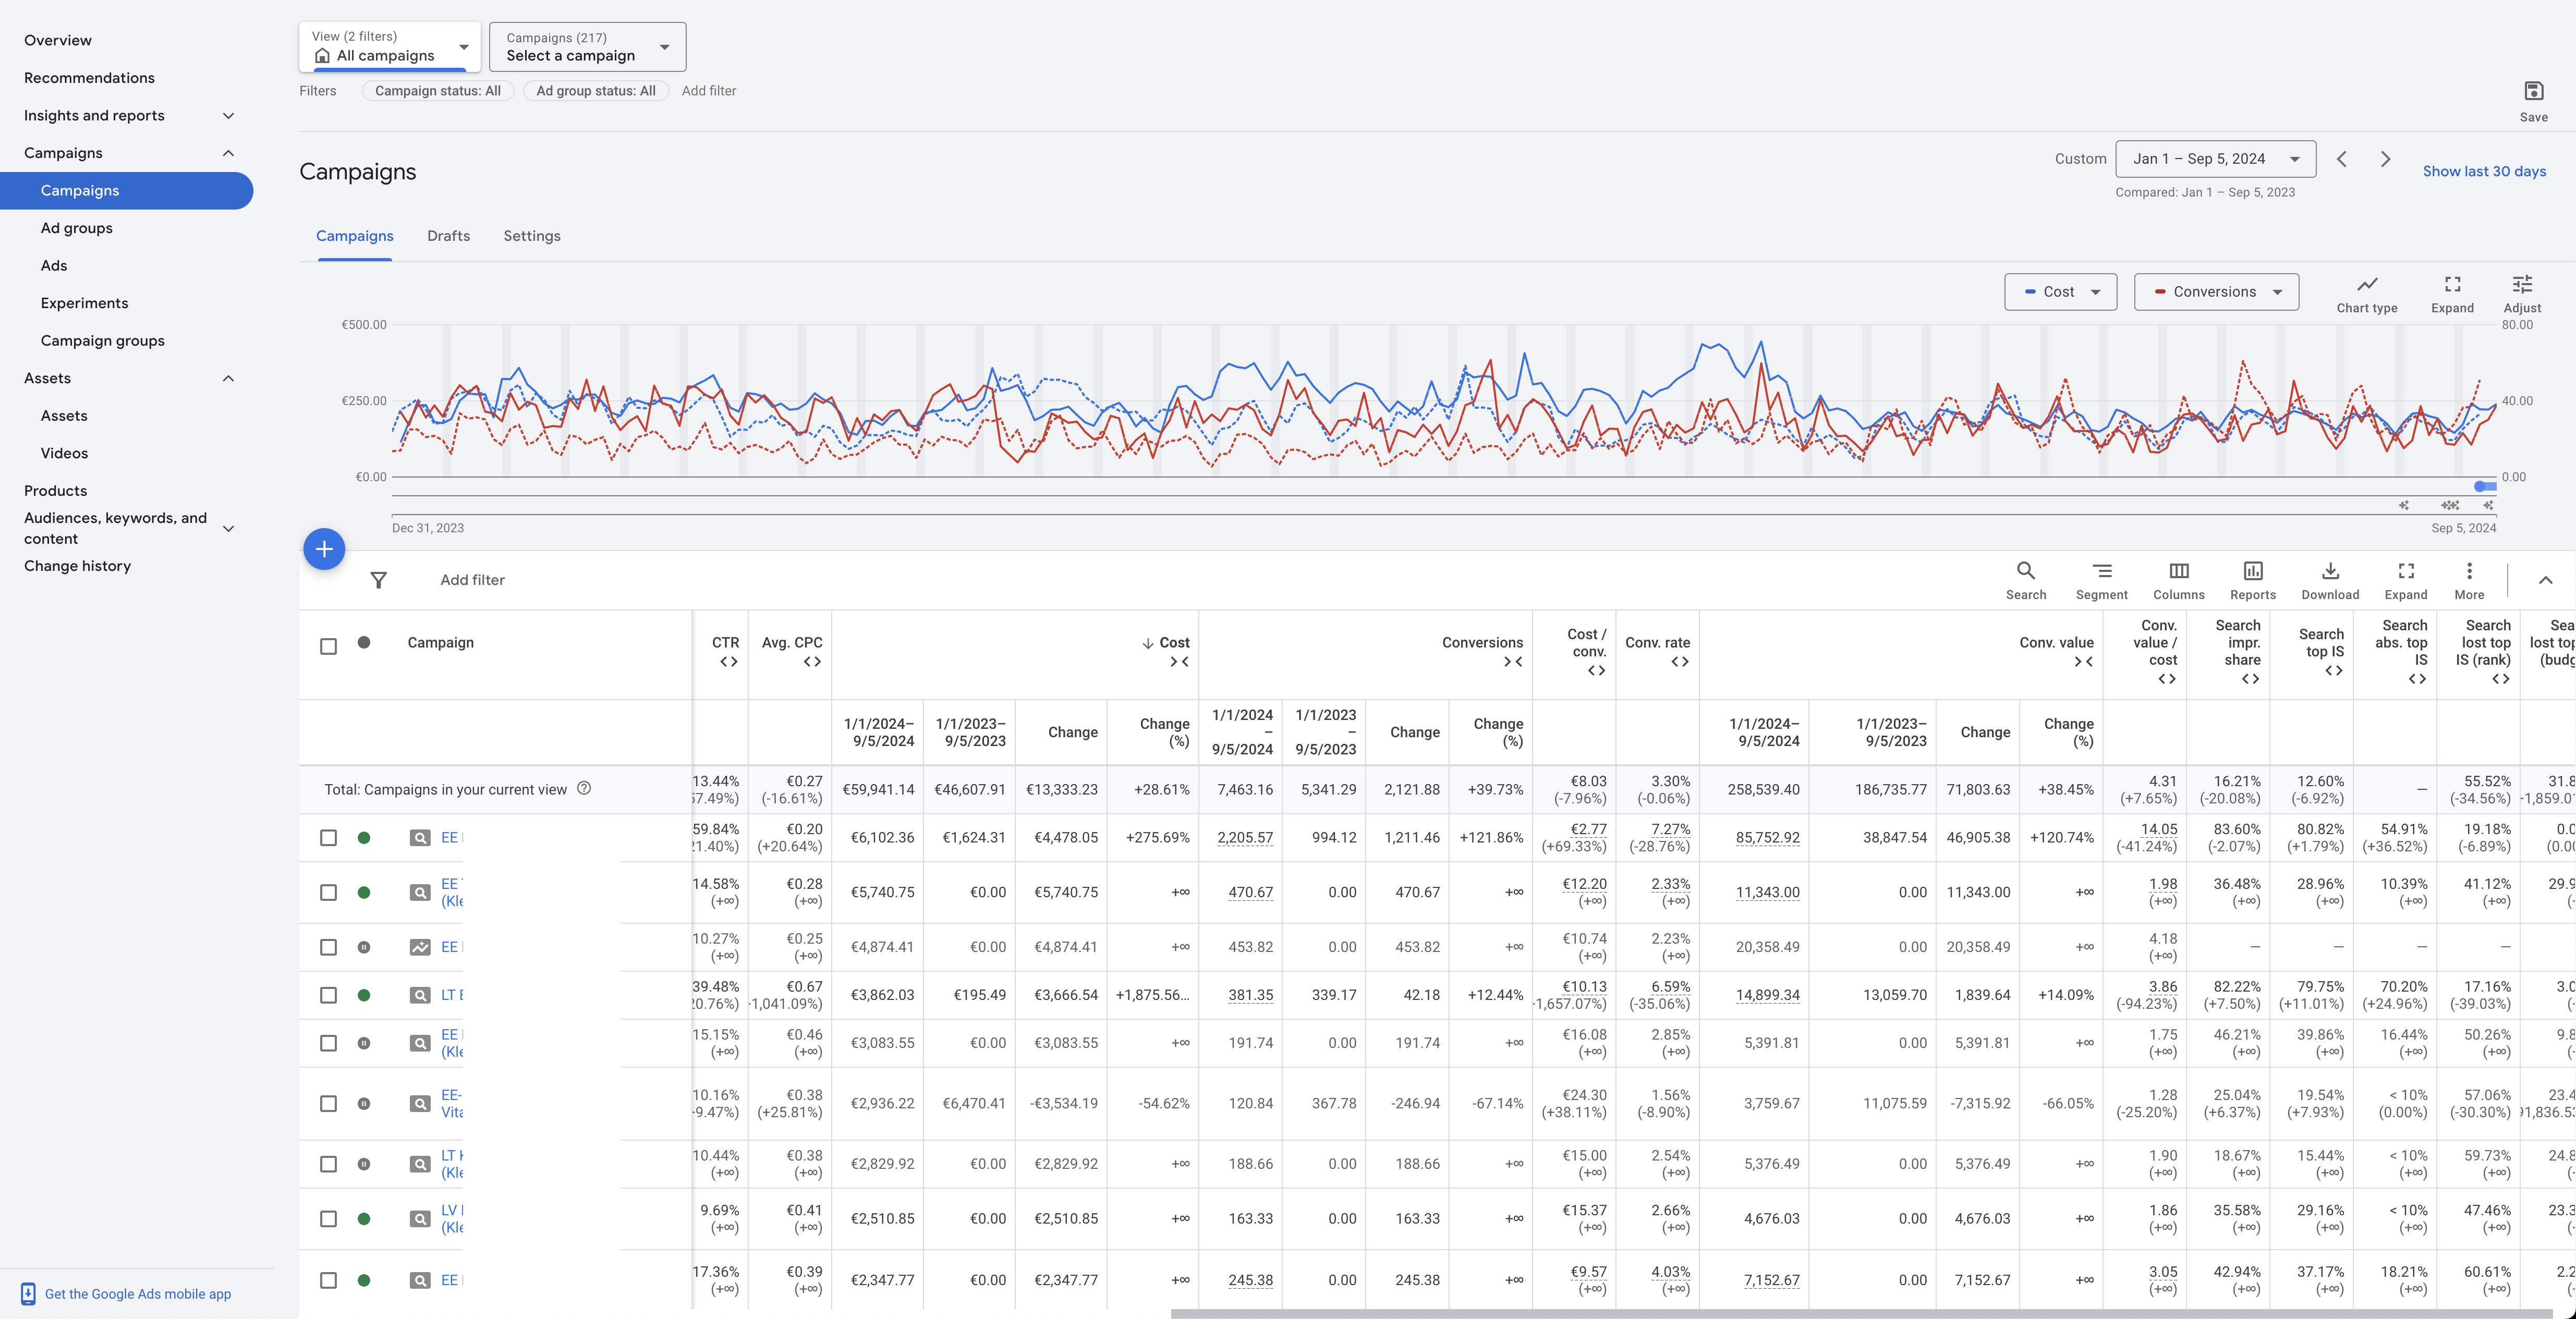Open the More options menu
Image resolution: width=2576 pixels, height=1319 pixels.
click(x=2468, y=580)
